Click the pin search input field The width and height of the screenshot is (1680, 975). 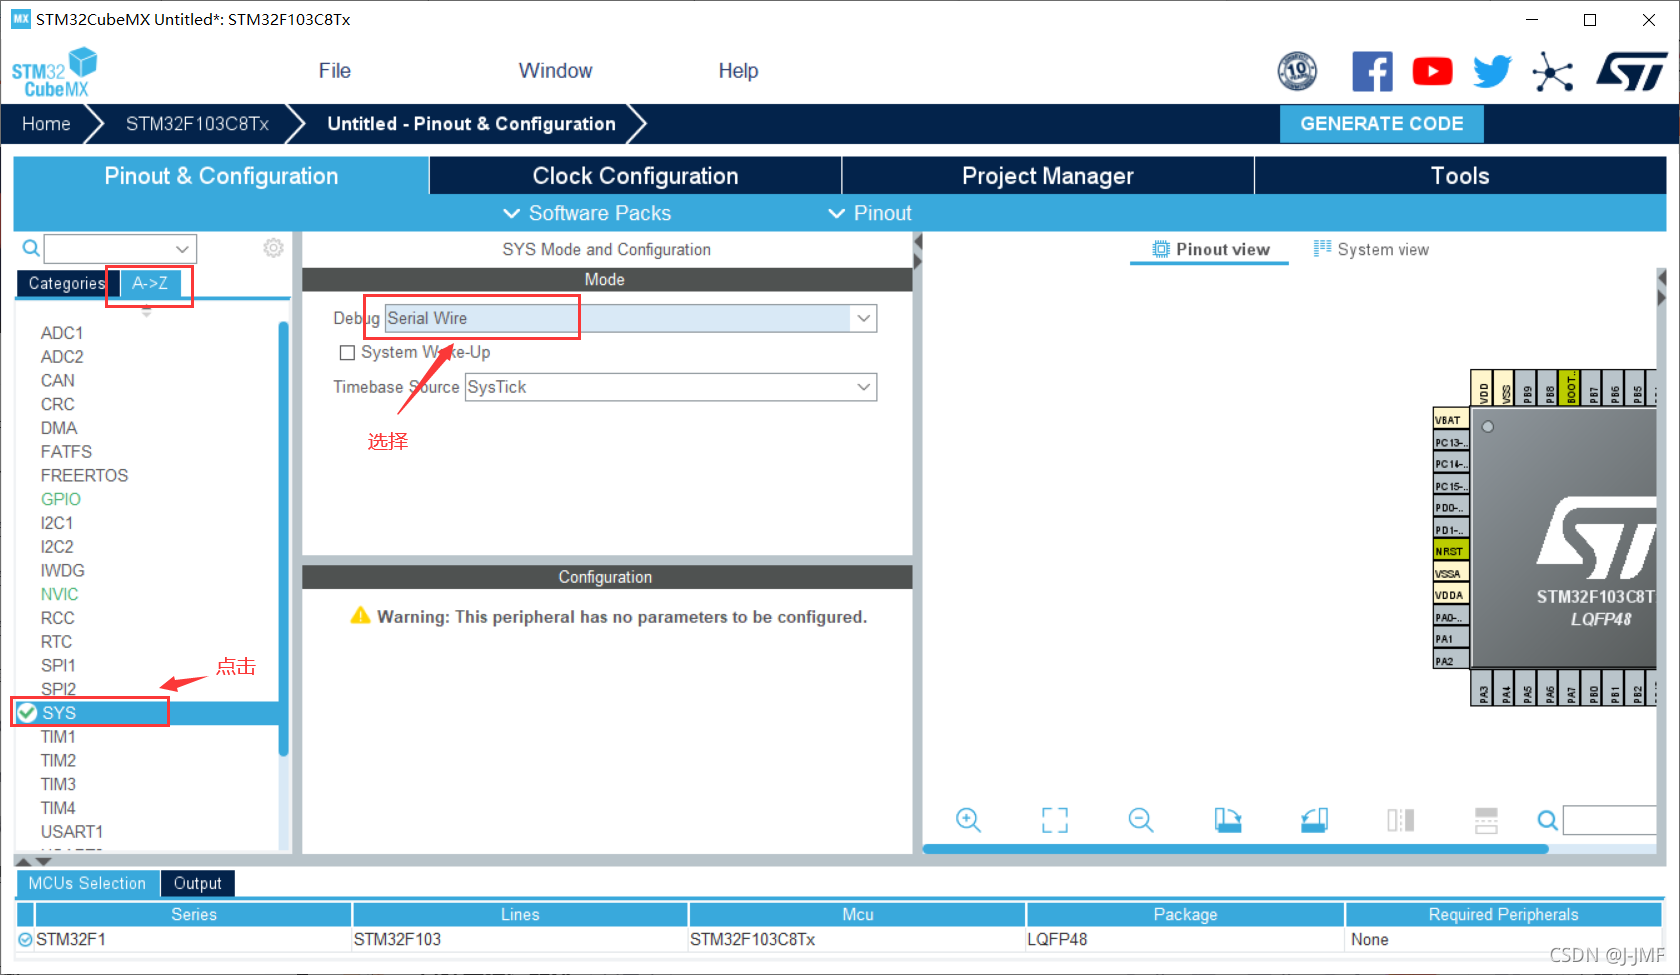point(1610,821)
